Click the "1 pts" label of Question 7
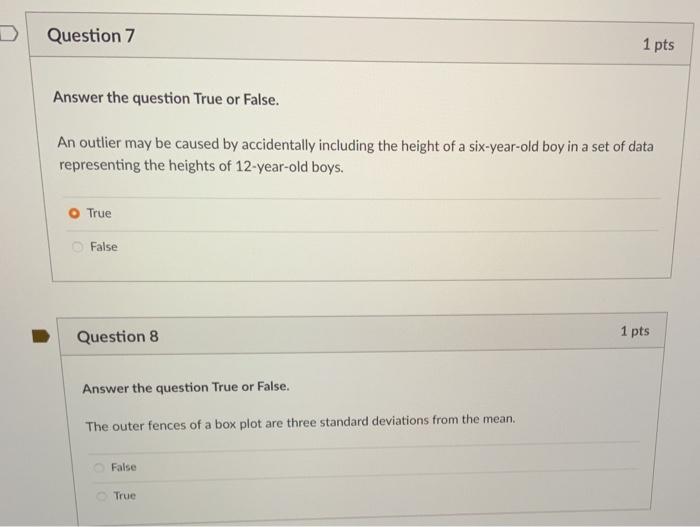The image size is (700, 527). click(x=658, y=45)
